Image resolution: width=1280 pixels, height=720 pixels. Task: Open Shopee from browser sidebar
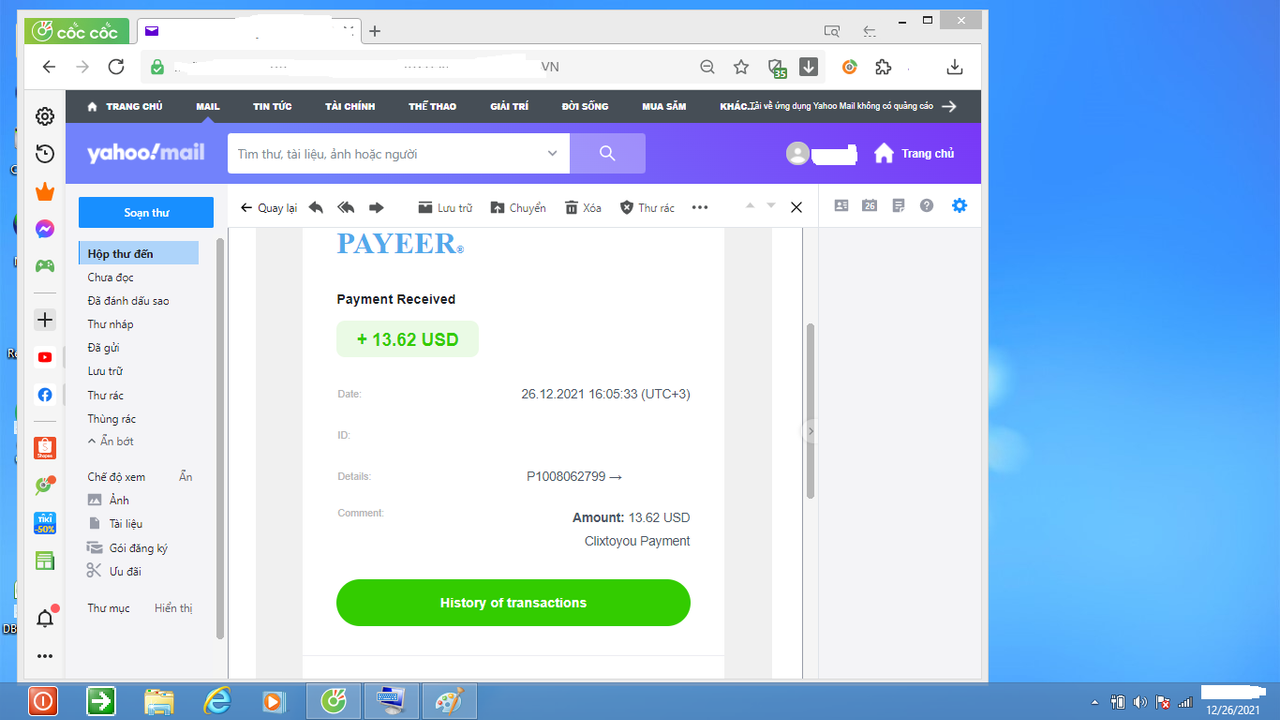pos(45,448)
